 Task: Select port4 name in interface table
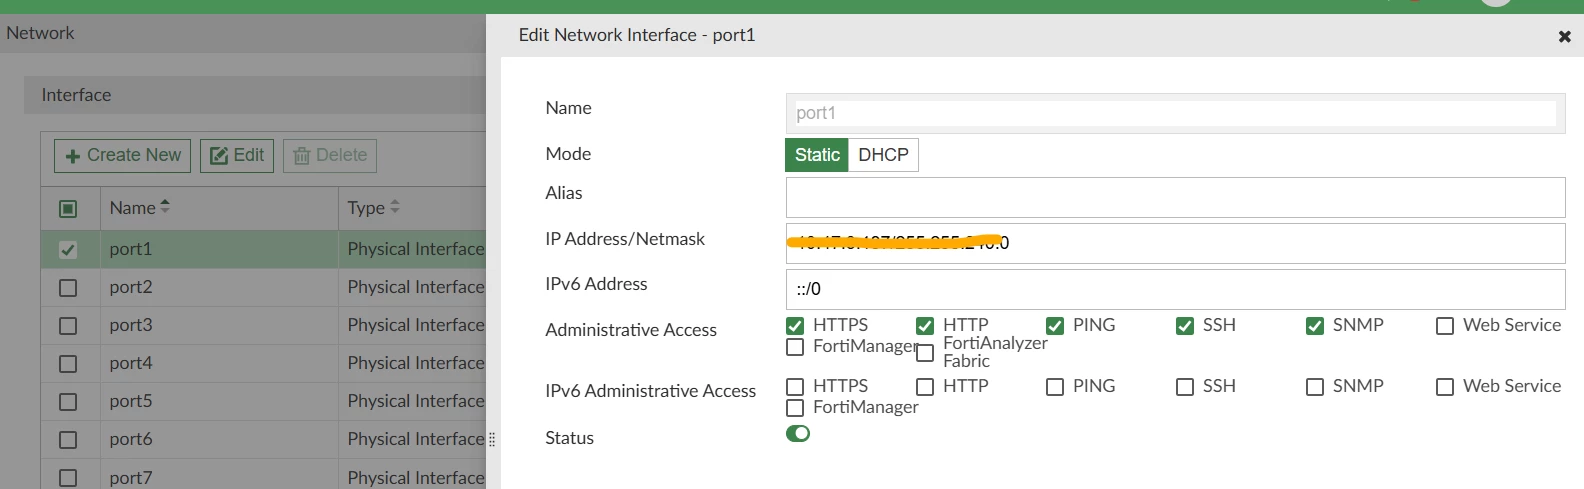pyautogui.click(x=131, y=363)
